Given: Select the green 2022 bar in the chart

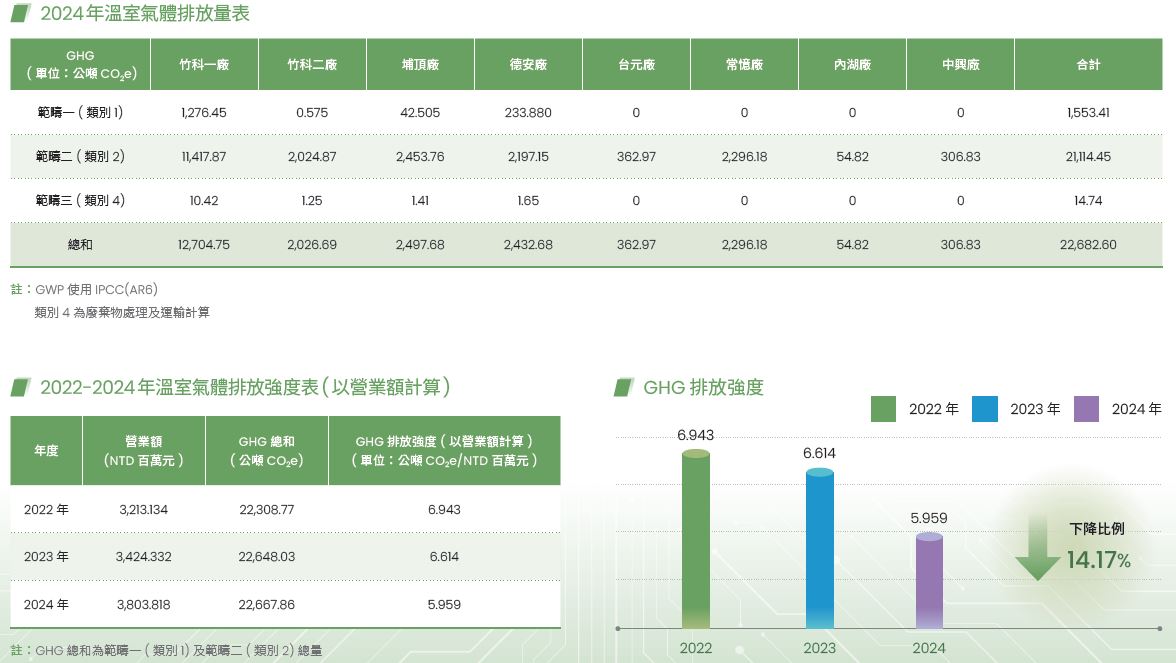Looking at the screenshot, I should pyautogui.click(x=696, y=540).
